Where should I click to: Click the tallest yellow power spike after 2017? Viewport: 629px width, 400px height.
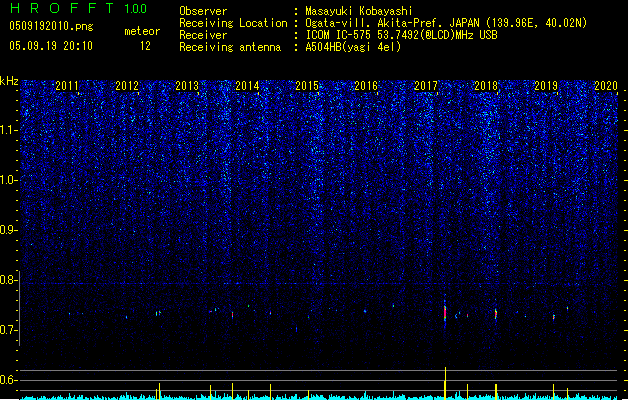pos(445,383)
